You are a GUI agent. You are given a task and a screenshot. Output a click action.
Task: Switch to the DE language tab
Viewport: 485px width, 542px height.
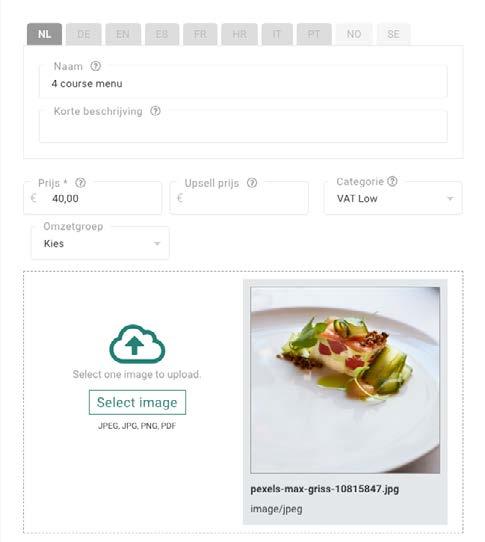click(83, 34)
